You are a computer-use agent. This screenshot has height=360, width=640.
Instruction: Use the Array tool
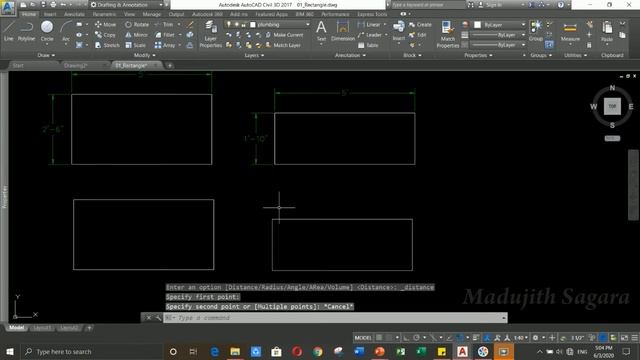point(165,45)
